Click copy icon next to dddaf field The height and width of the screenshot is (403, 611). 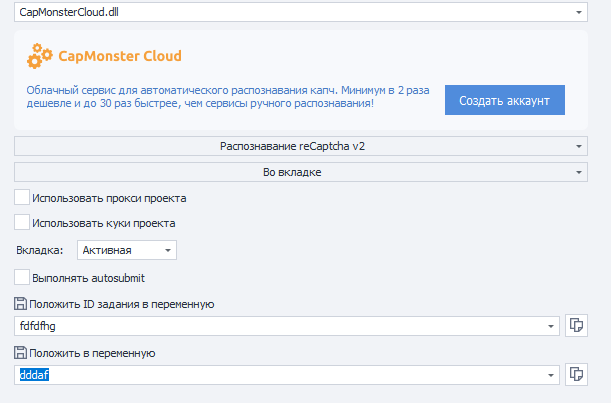tap(576, 374)
